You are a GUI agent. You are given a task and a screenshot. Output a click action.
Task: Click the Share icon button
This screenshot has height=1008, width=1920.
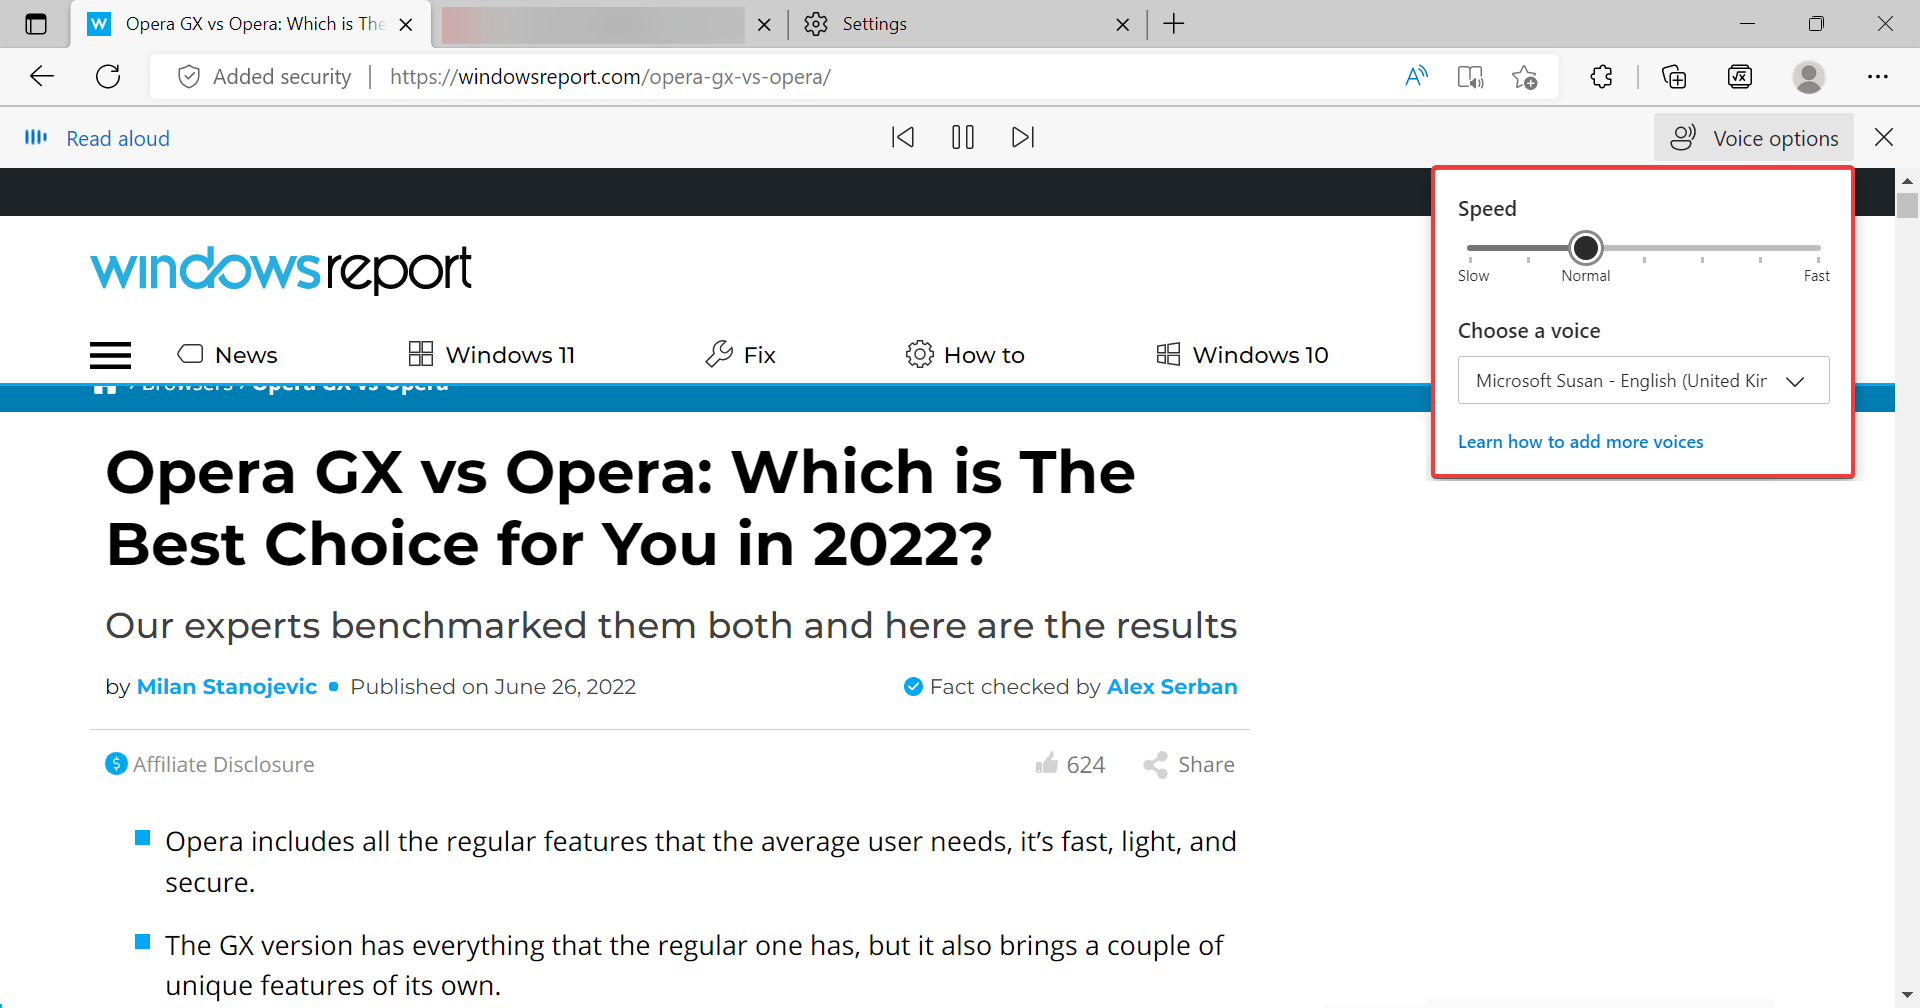pos(1155,765)
